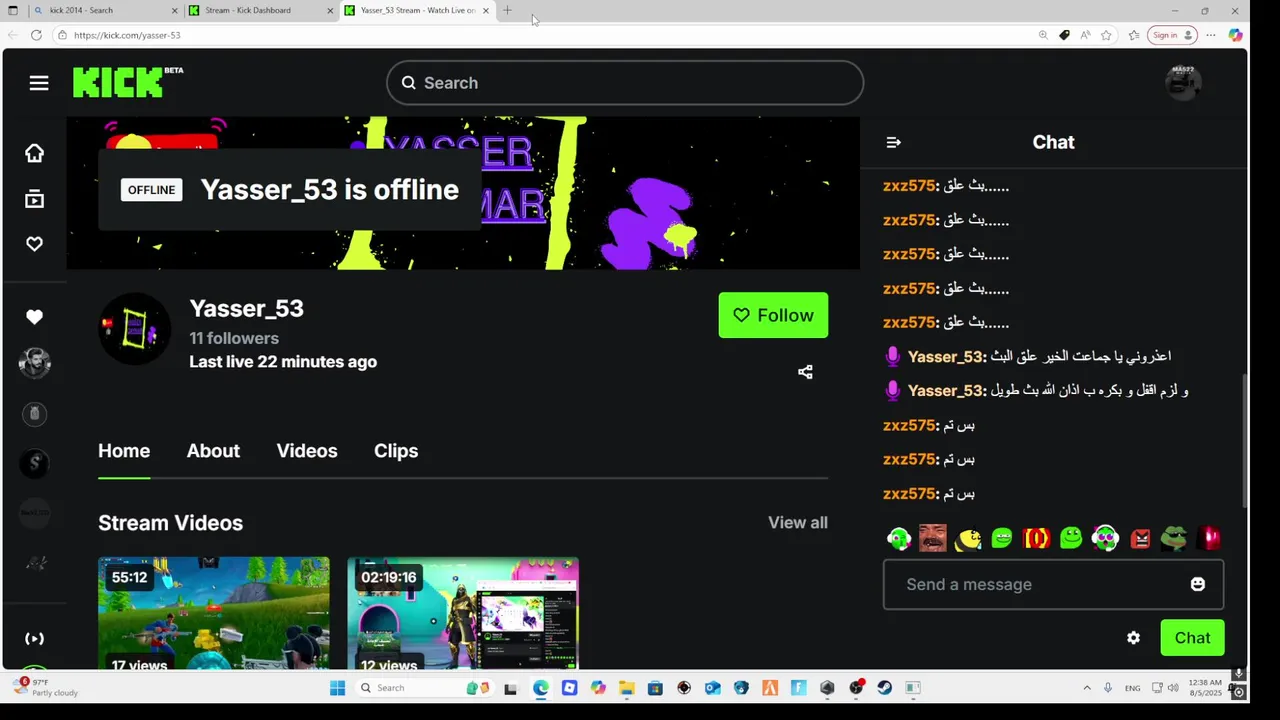1280x720 pixels.
Task: Click the browser address bar URL
Action: pos(127,35)
